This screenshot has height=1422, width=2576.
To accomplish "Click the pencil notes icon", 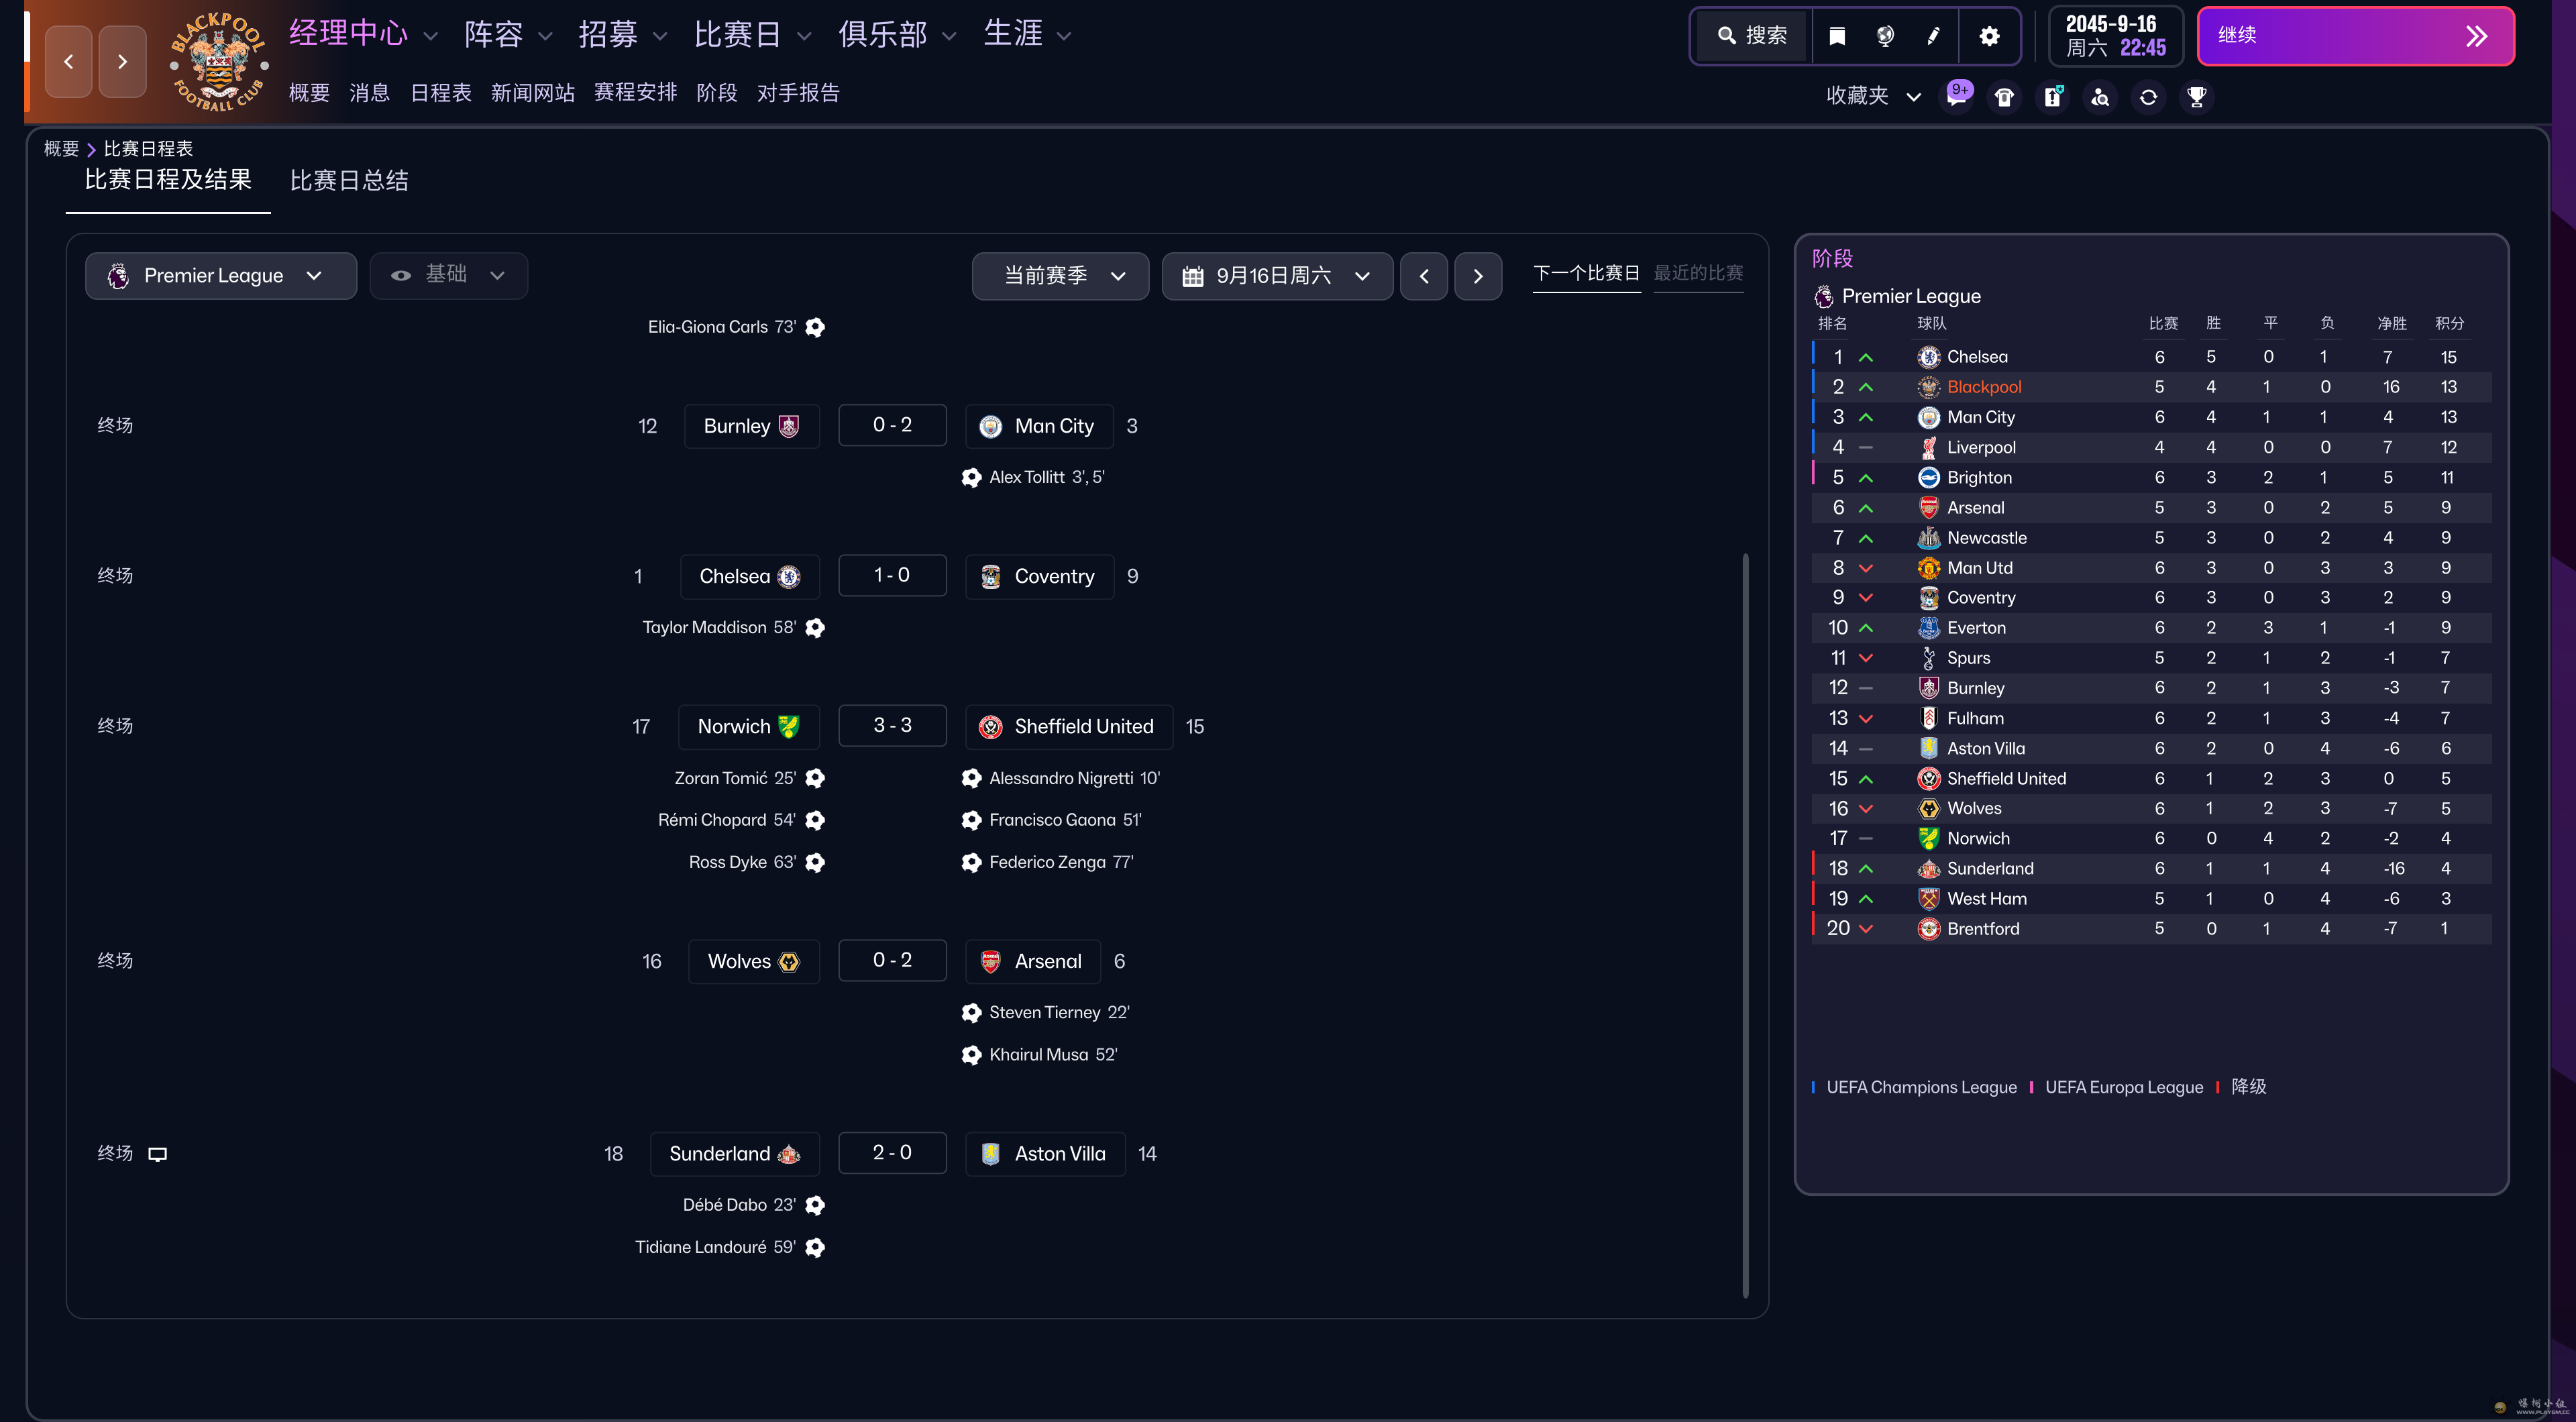I will click(1933, 36).
